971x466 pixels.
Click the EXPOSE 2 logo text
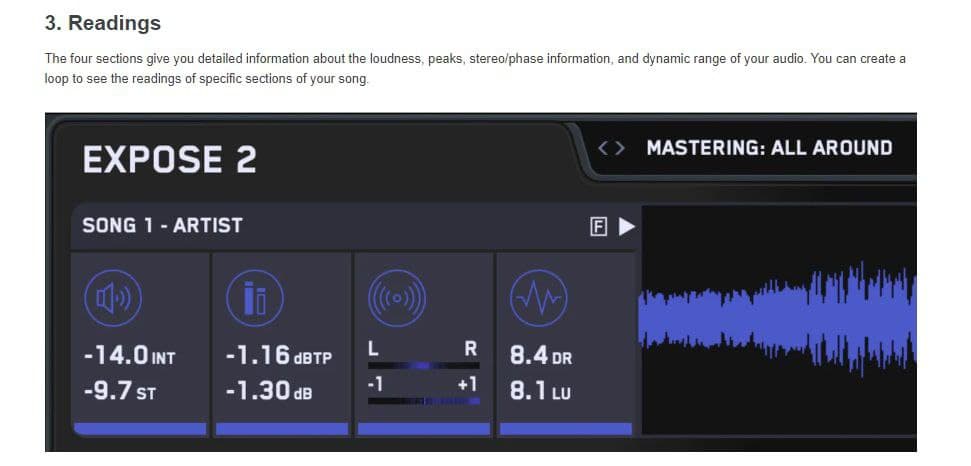click(169, 160)
